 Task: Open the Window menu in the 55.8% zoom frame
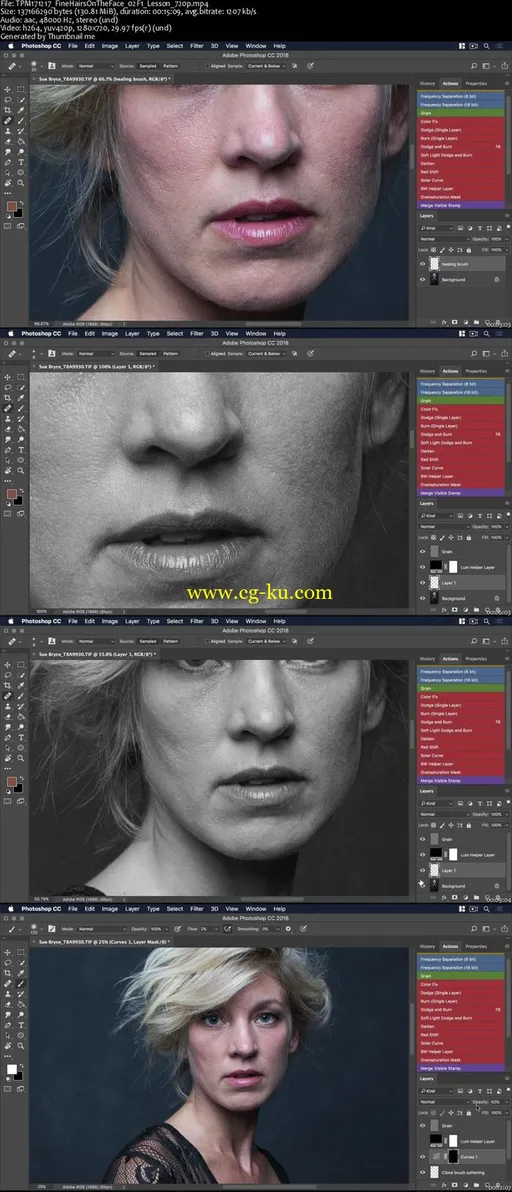coord(256,621)
